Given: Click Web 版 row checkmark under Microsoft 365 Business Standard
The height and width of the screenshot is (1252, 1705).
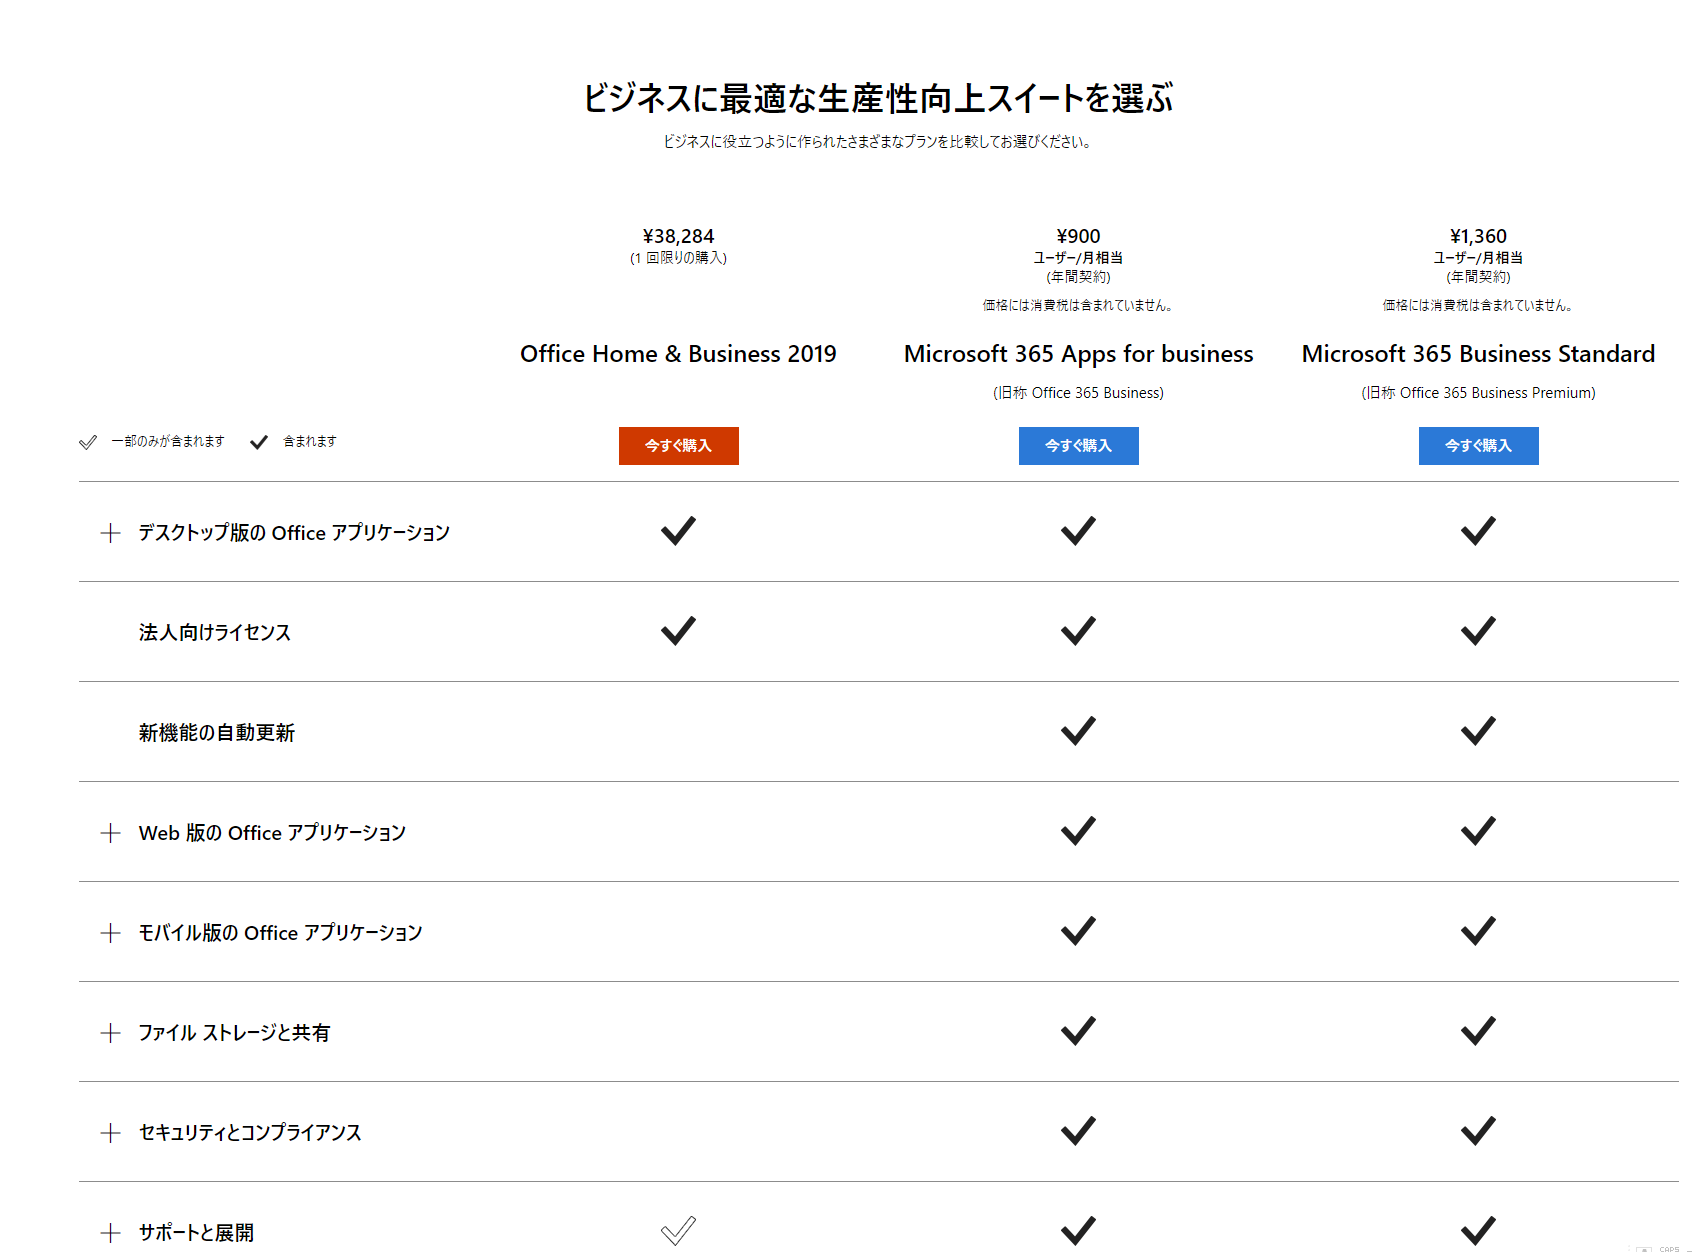Looking at the screenshot, I should 1478,831.
